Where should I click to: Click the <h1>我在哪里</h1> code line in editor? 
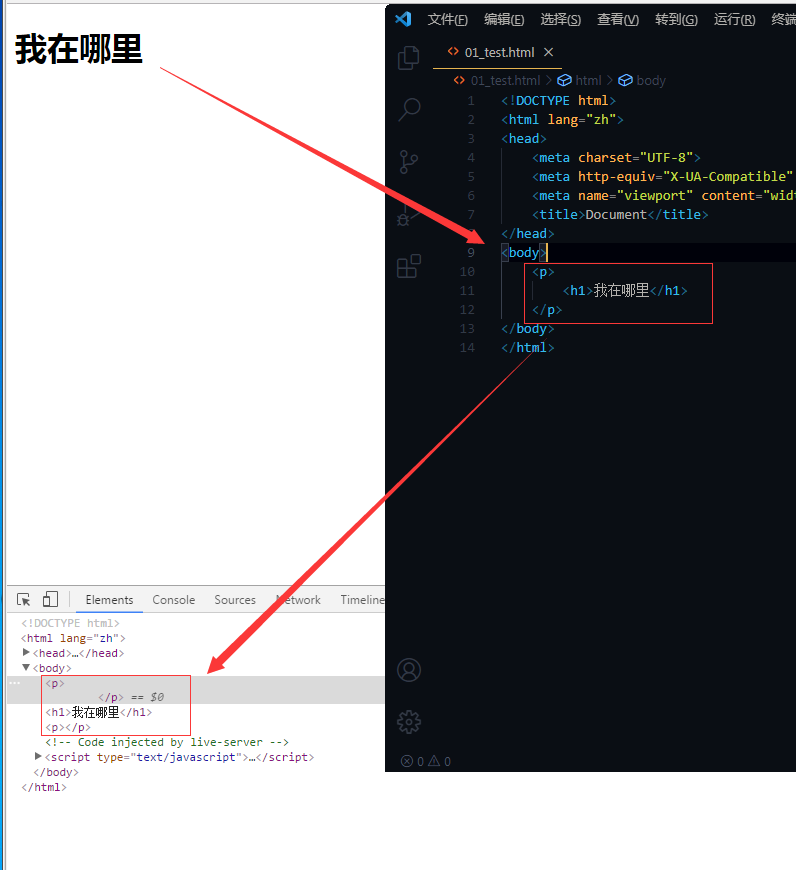coord(625,291)
